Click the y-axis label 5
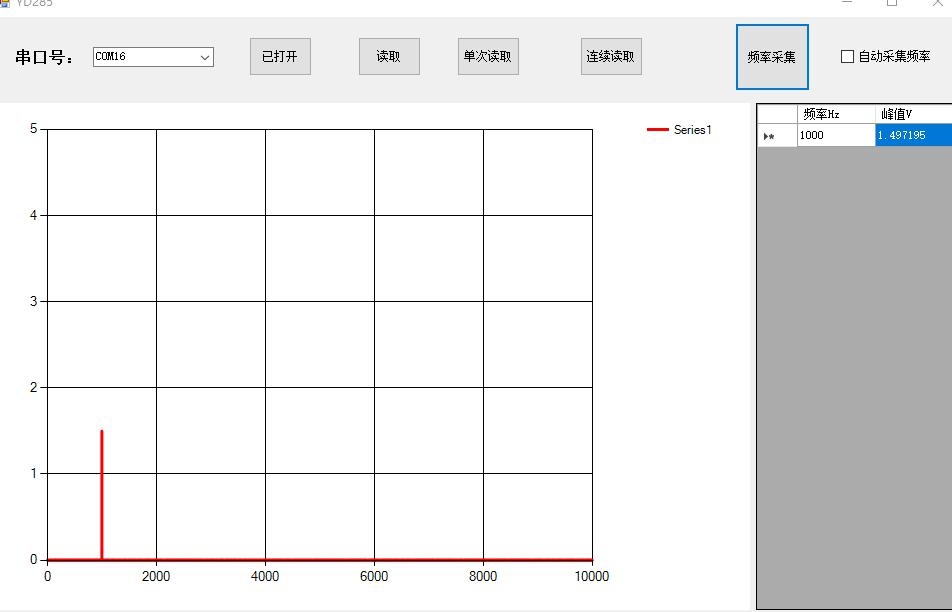This screenshot has height=612, width=952. [33, 129]
